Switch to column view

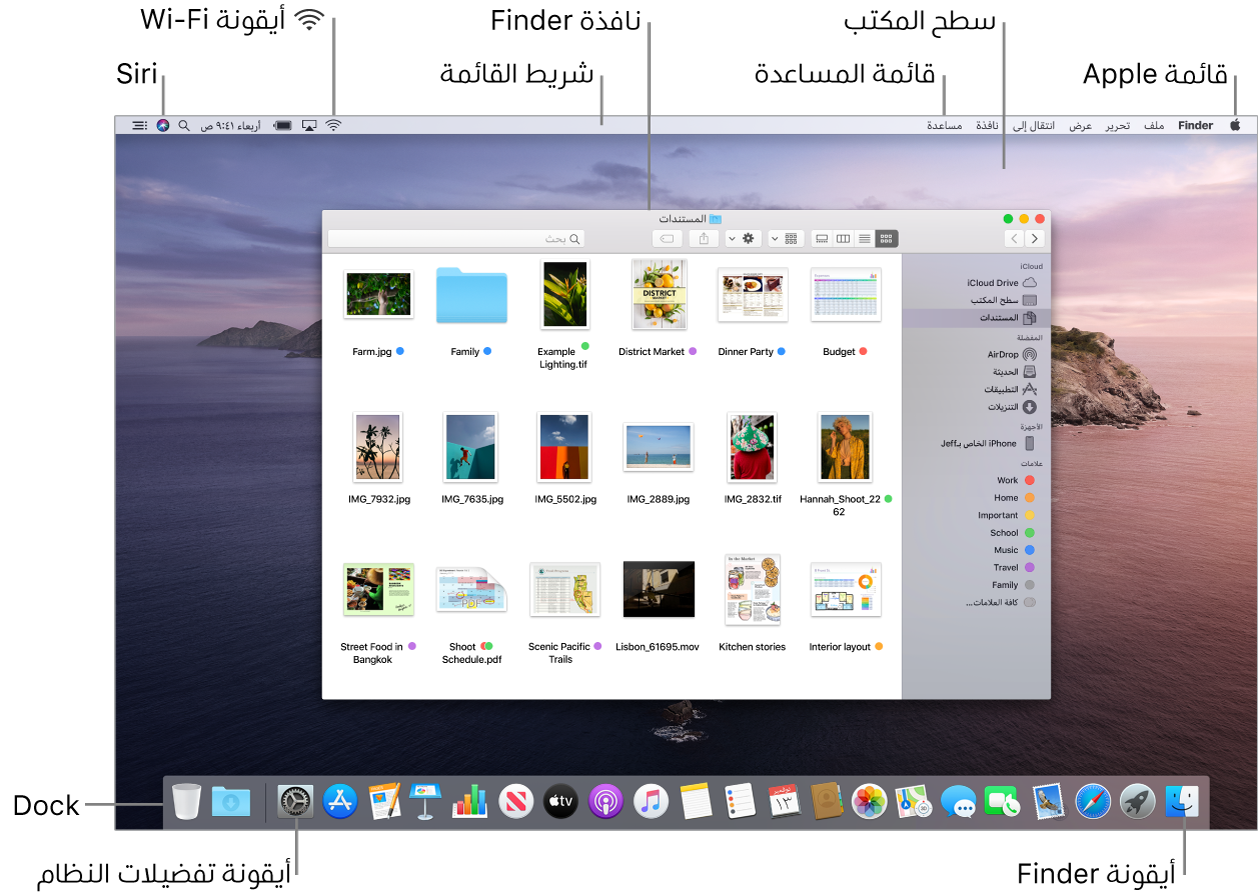pyautogui.click(x=845, y=238)
